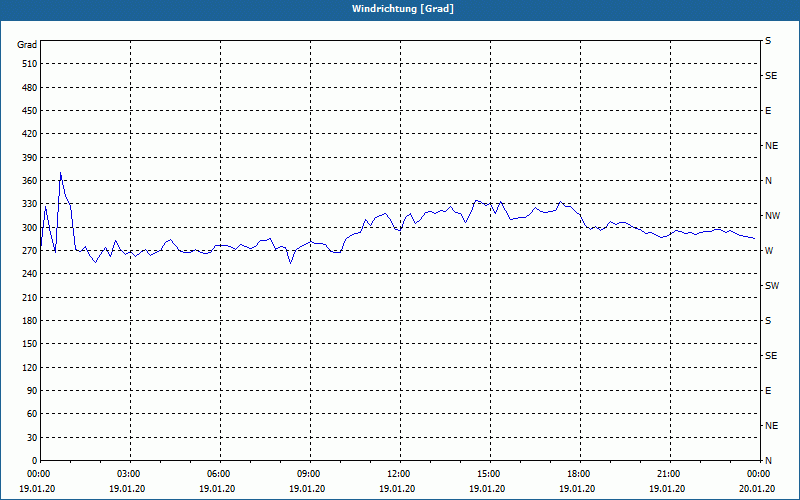Click the 270 degree axis label
The width and height of the screenshot is (800, 500).
[30, 251]
